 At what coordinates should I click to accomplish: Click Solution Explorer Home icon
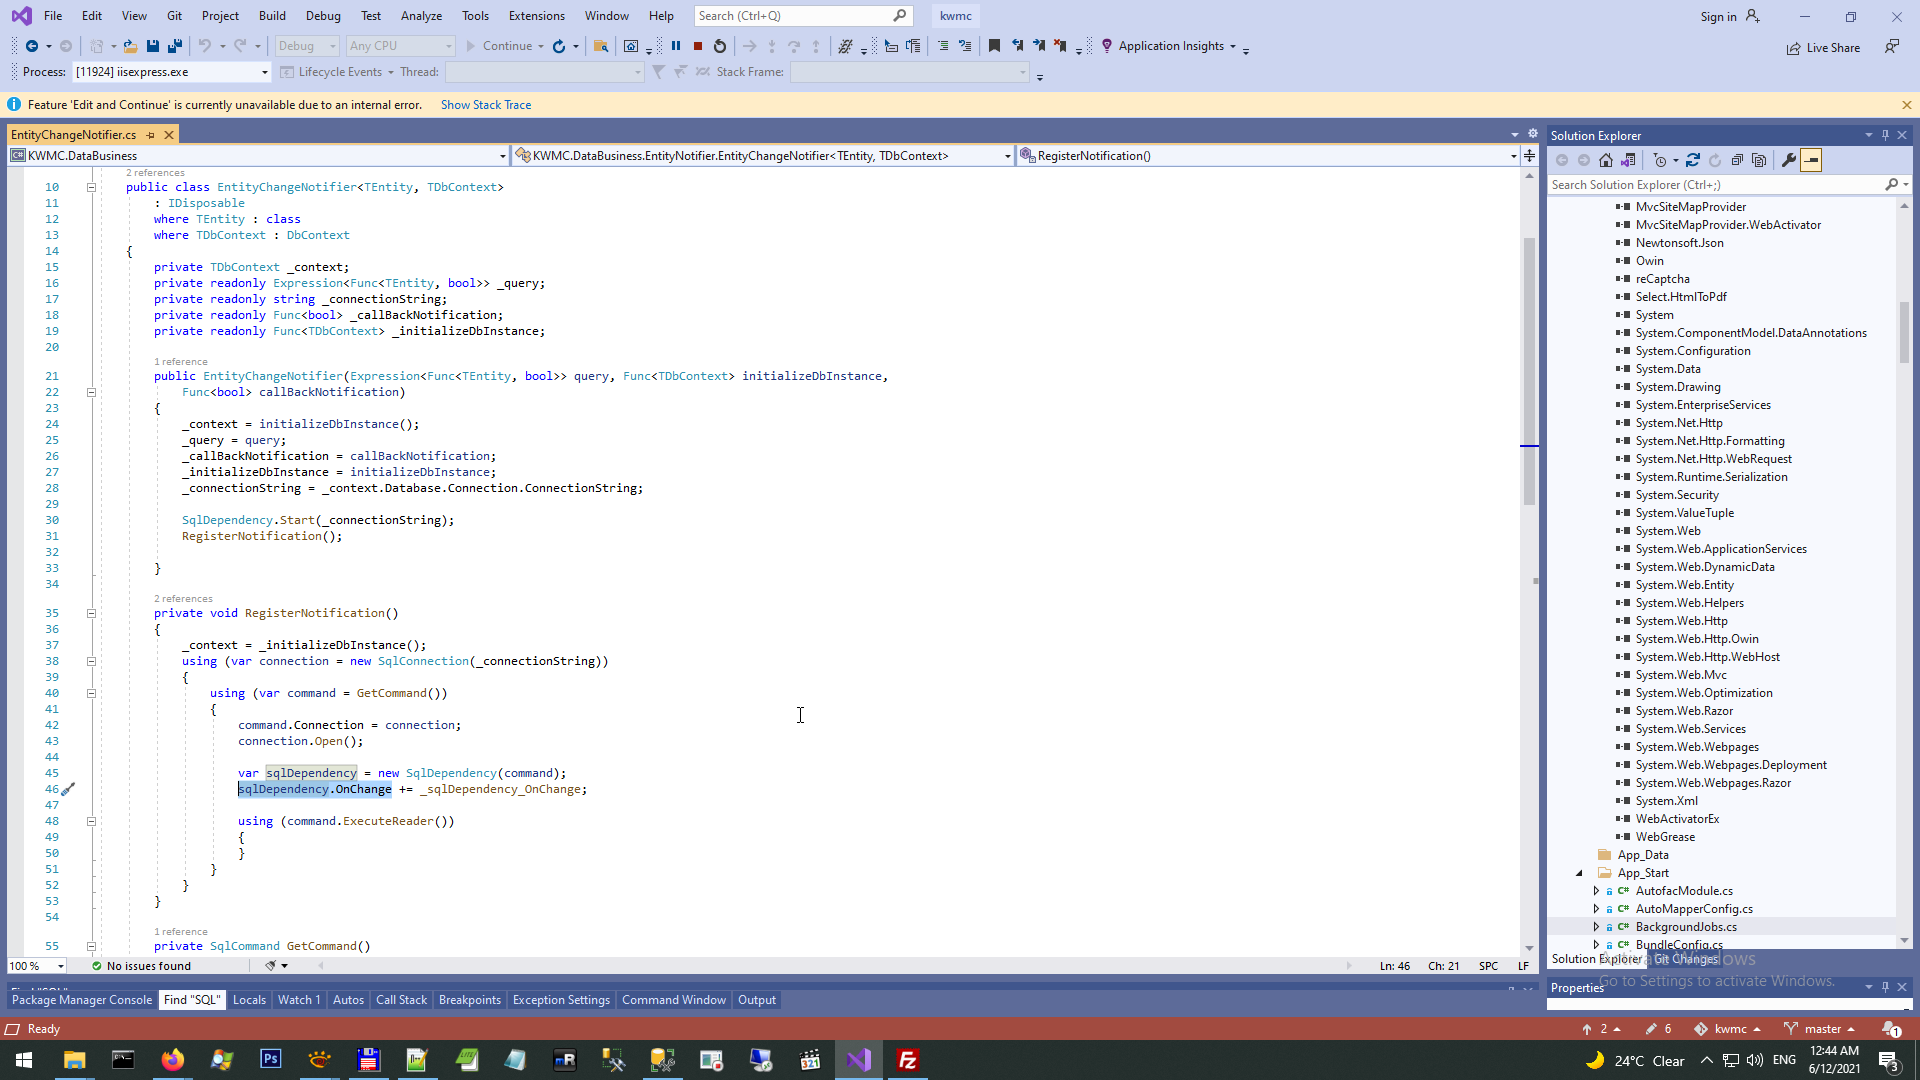(x=1606, y=160)
